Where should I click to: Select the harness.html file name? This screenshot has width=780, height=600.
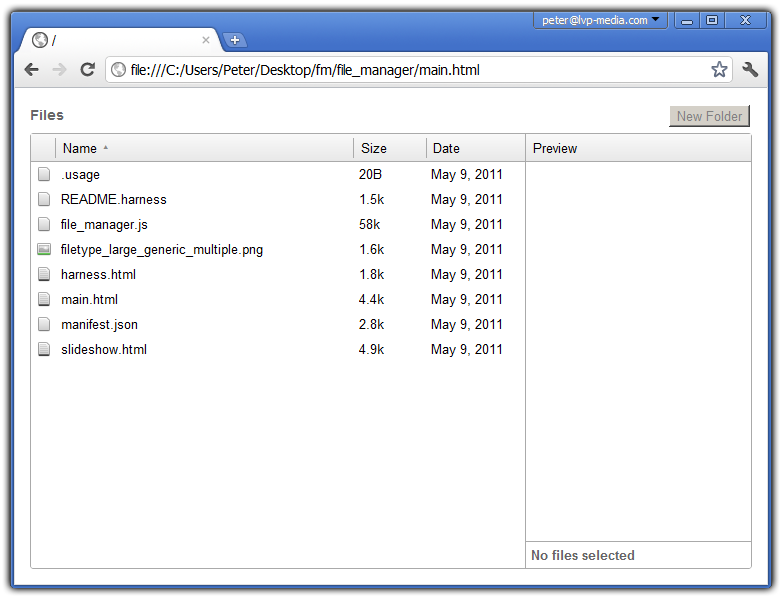(x=98, y=275)
